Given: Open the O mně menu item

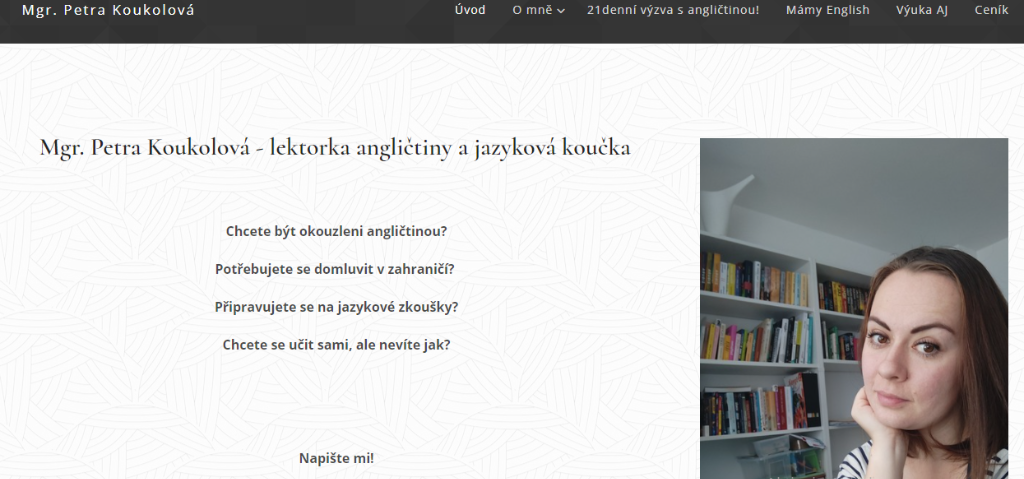Looking at the screenshot, I should [x=532, y=10].
